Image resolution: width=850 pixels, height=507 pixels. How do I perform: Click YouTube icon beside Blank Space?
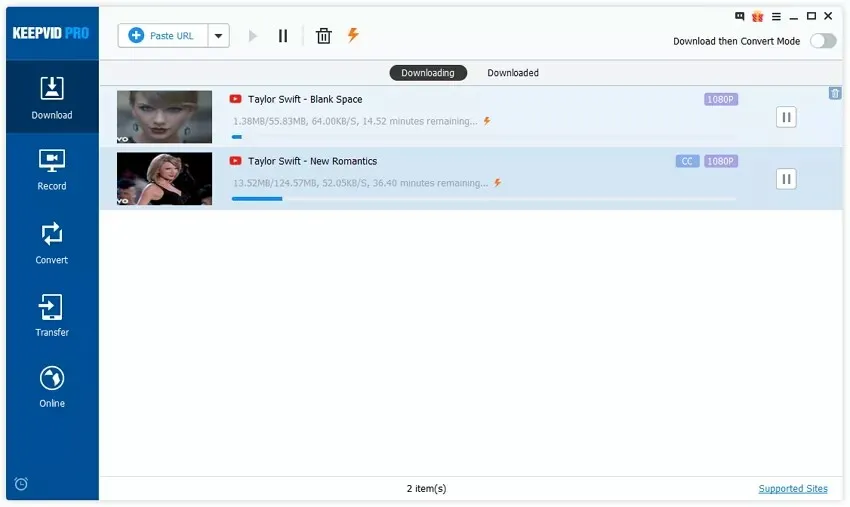tap(235, 99)
